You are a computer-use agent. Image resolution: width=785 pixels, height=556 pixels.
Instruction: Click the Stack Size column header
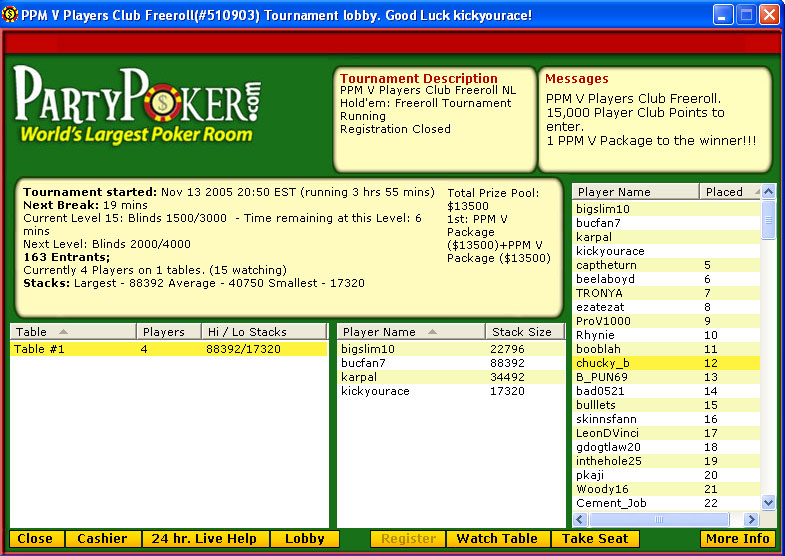[x=524, y=332]
